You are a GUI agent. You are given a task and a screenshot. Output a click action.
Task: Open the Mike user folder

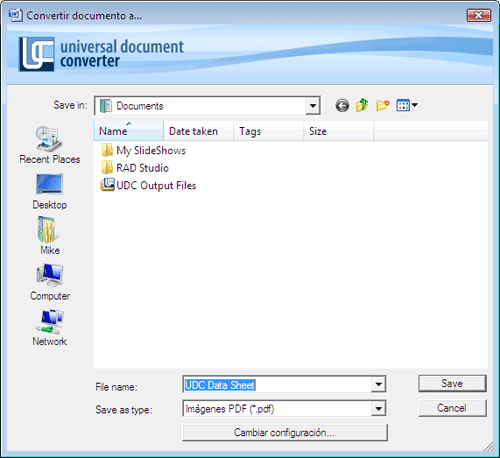50,236
